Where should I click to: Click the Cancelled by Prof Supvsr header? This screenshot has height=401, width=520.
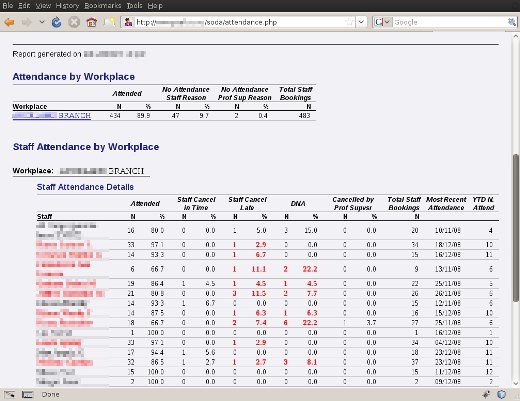[353, 204]
